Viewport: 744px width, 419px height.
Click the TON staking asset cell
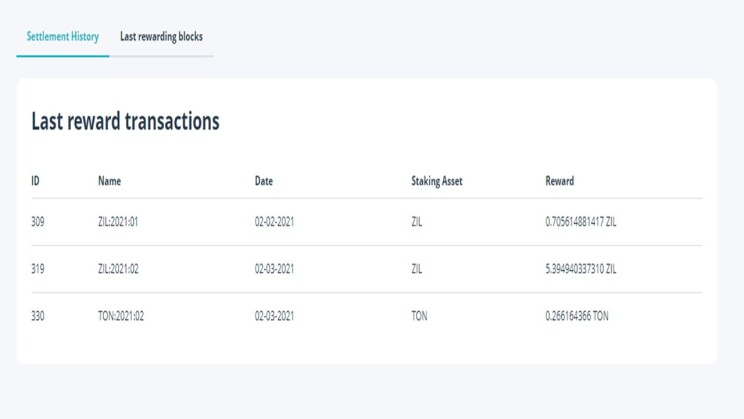click(x=419, y=316)
